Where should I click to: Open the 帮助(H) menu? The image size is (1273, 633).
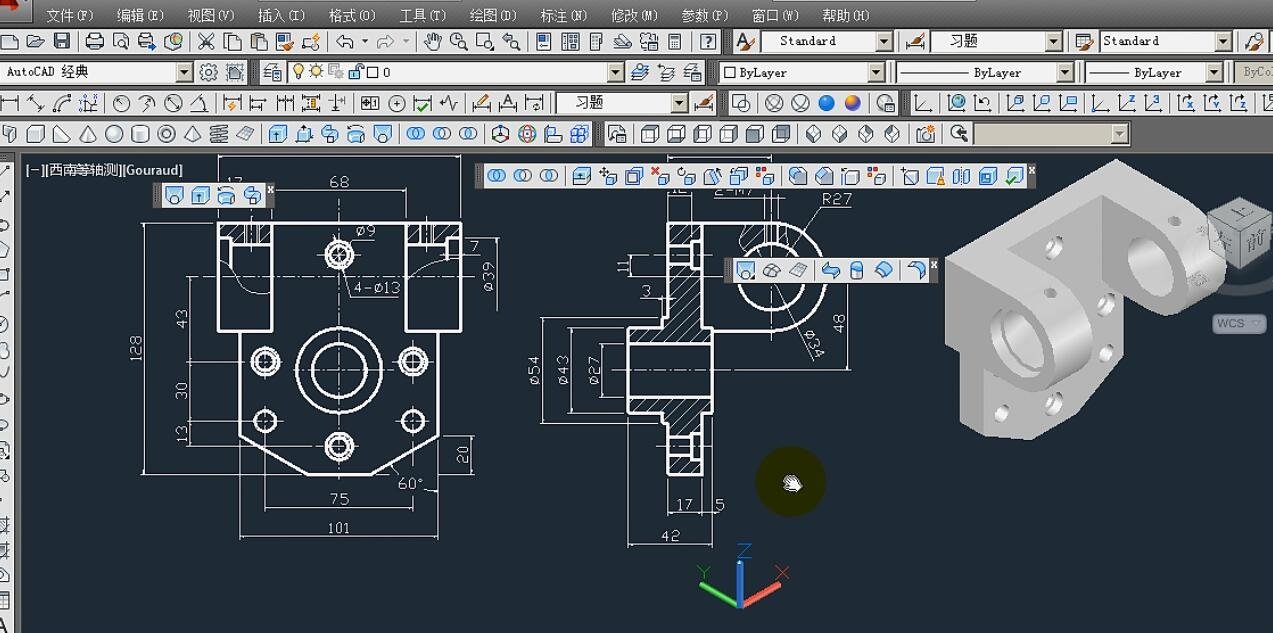tap(846, 15)
